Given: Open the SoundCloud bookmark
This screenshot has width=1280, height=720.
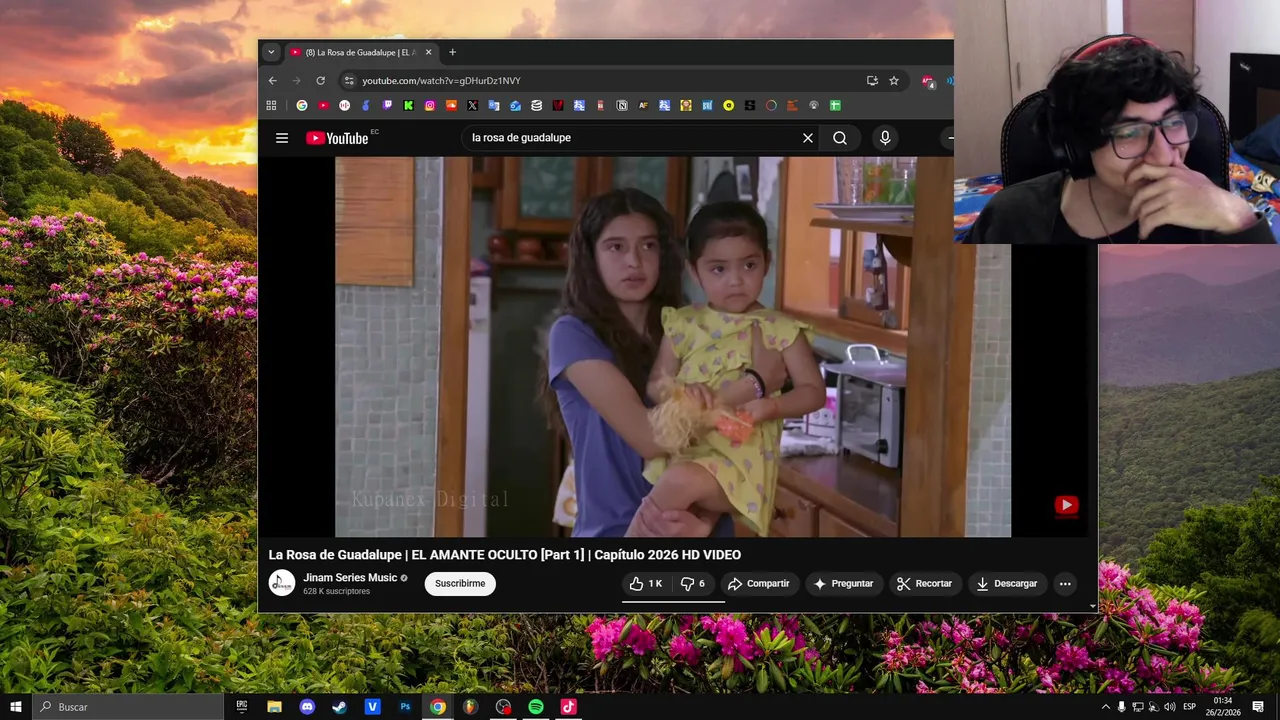Looking at the screenshot, I should (451, 105).
